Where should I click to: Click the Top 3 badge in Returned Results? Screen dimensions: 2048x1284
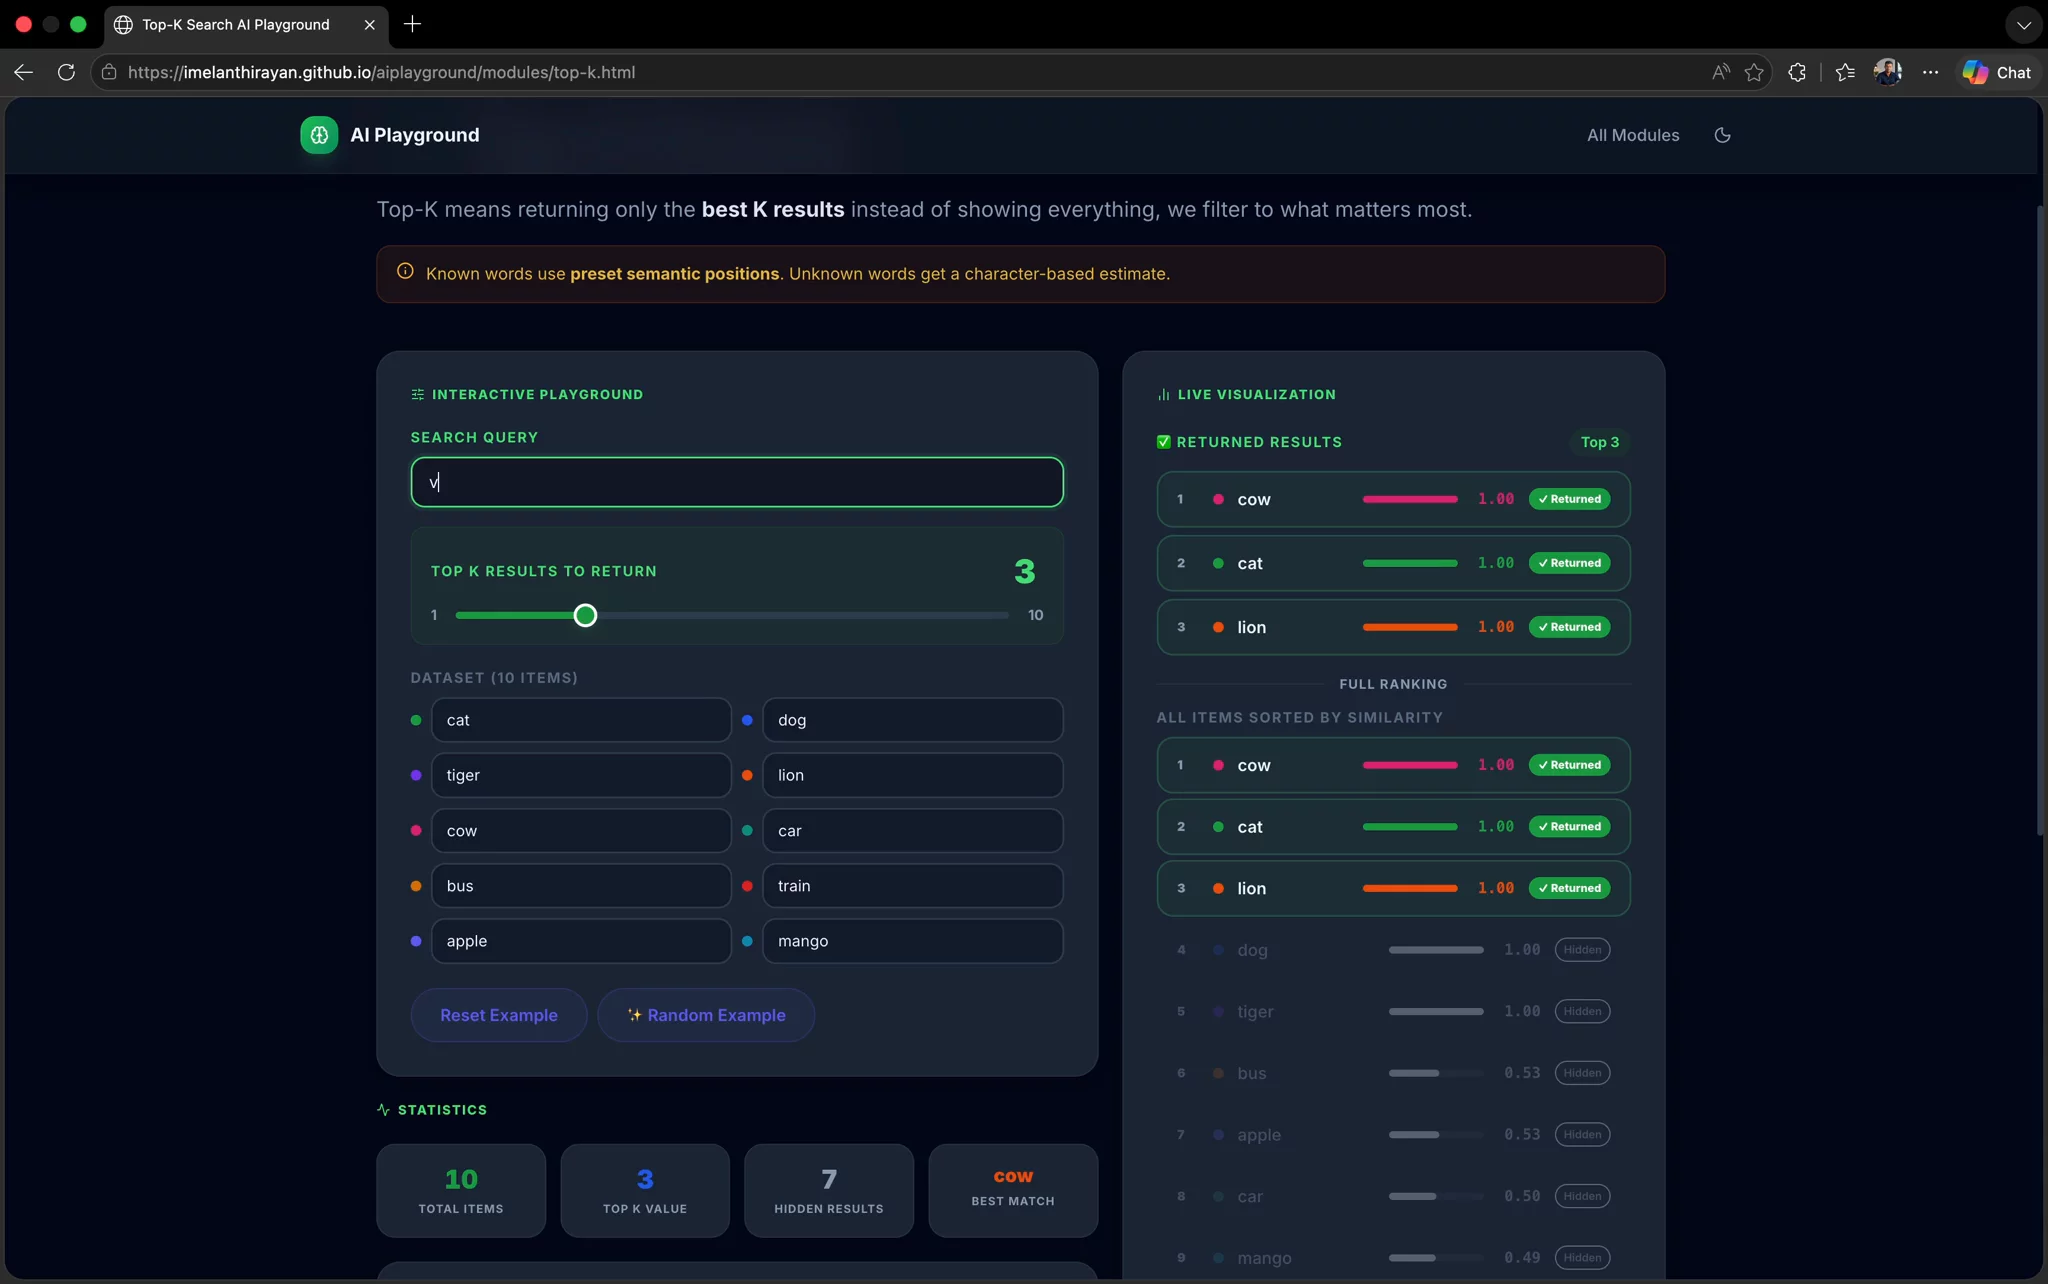coord(1599,442)
